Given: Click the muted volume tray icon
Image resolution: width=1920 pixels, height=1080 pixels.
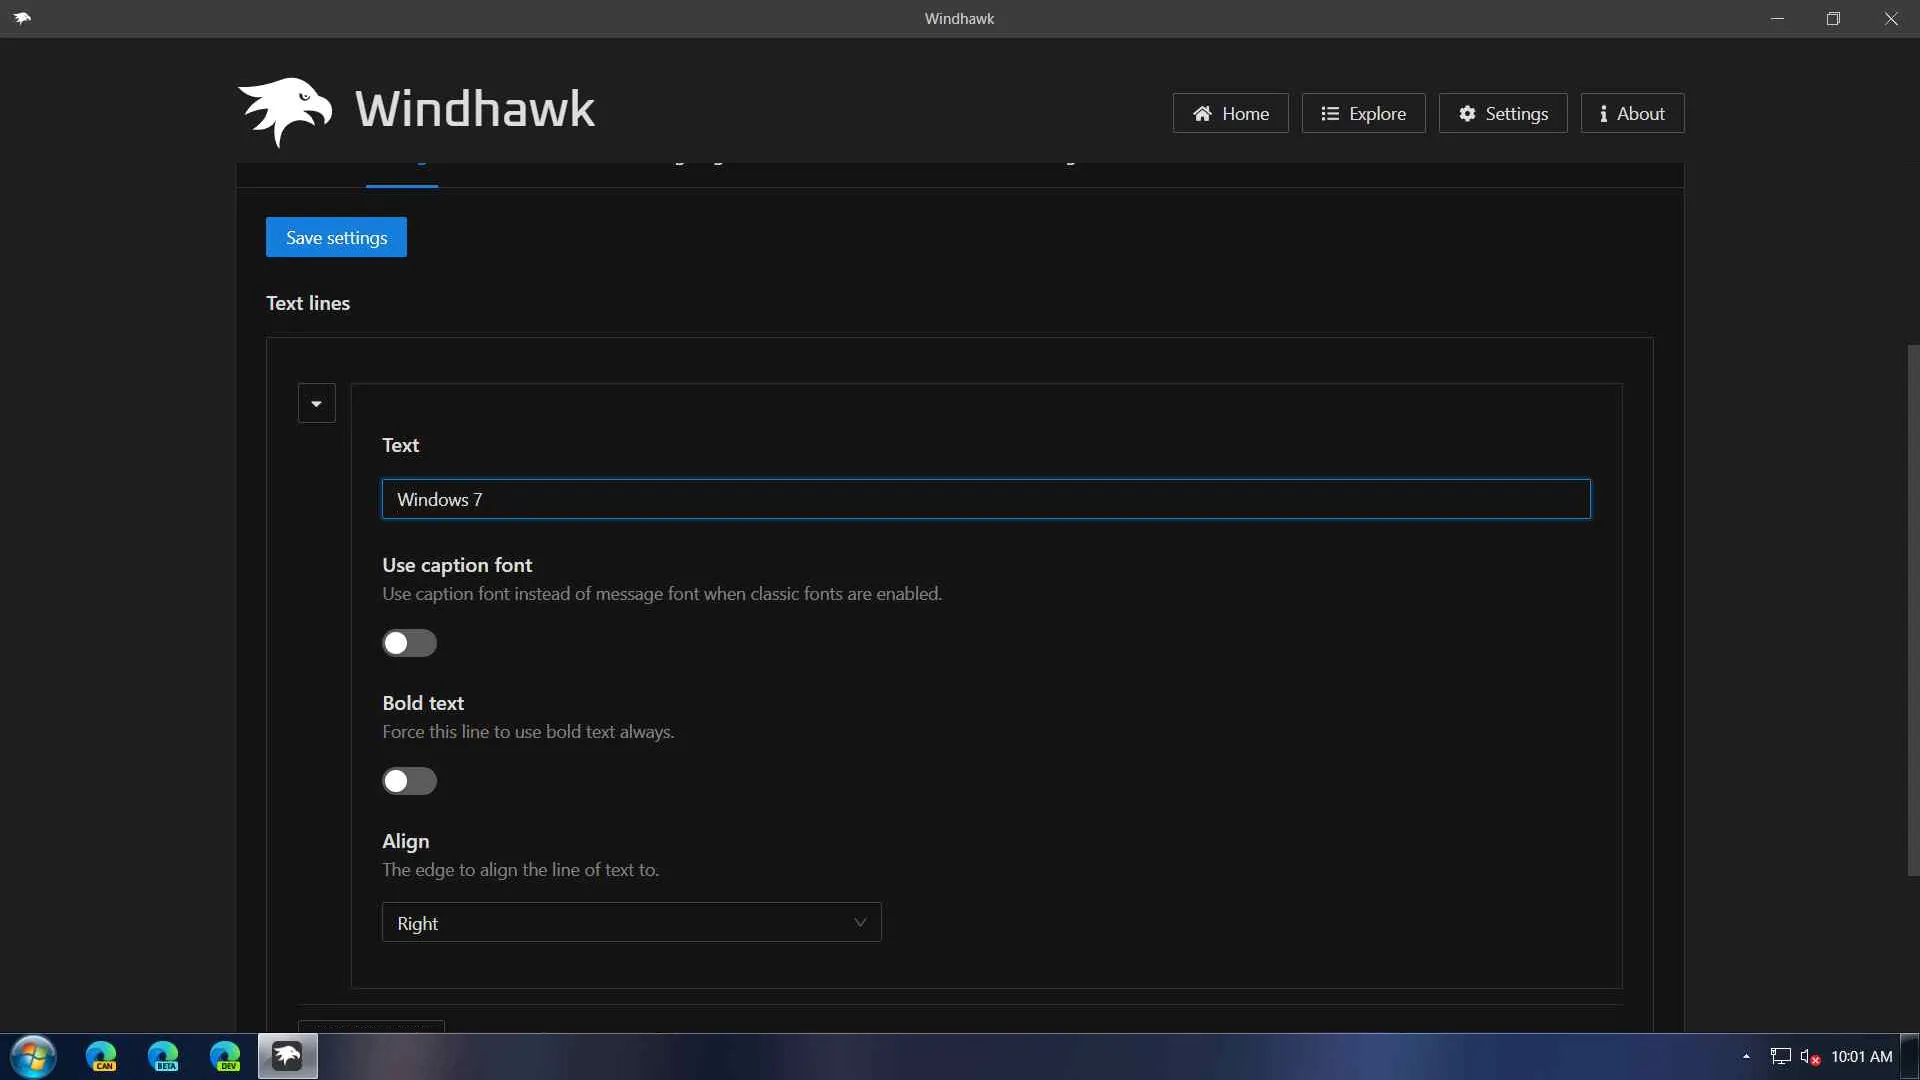Looking at the screenshot, I should [x=1809, y=1056].
